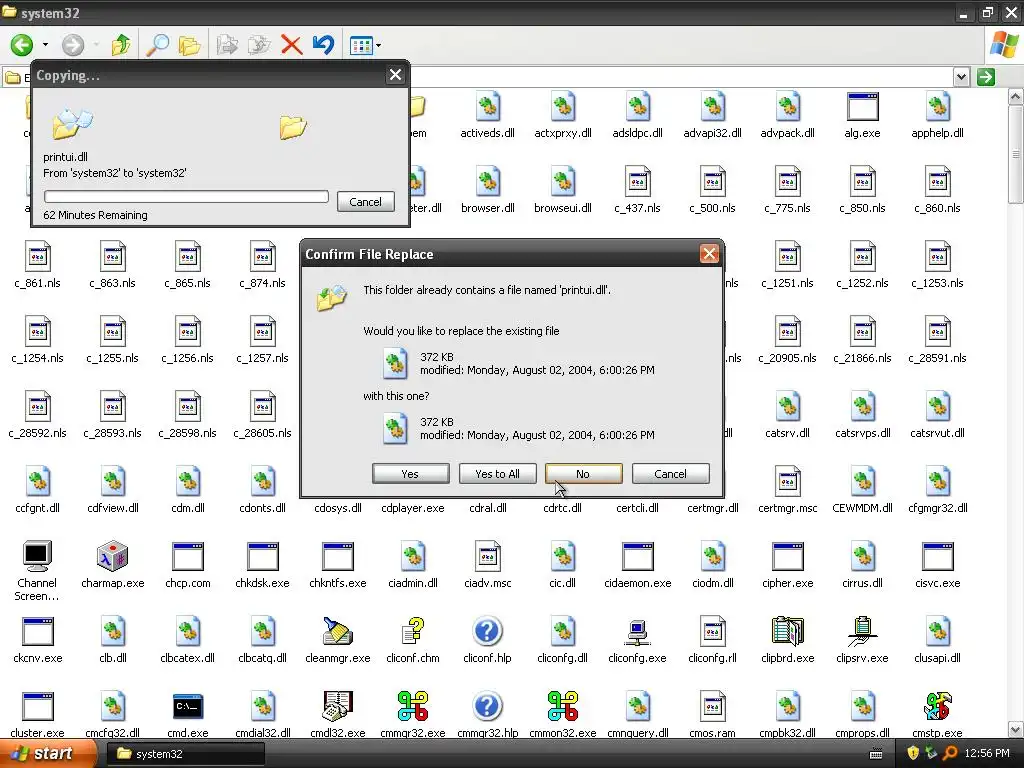The image size is (1024, 768).
Task: Open the Windows Start menu
Action: [47, 754]
